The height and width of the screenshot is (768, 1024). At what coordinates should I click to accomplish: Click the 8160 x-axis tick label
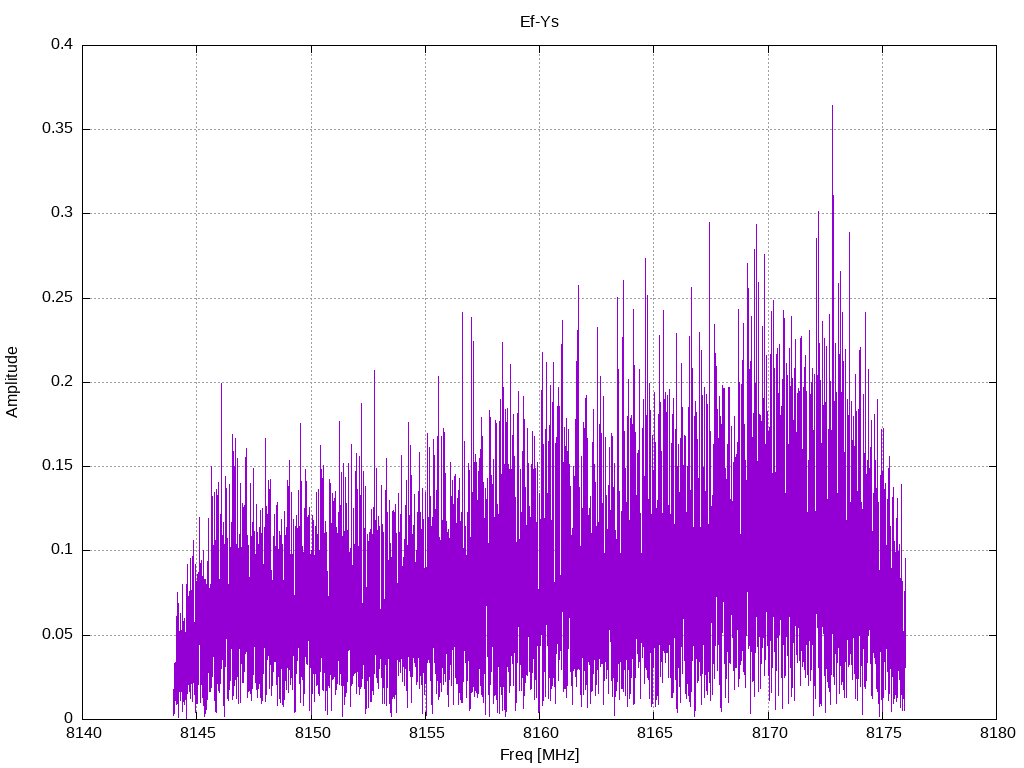point(541,733)
